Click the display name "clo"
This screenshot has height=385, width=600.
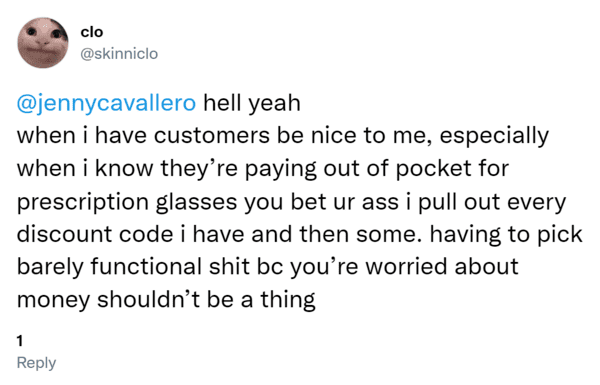(92, 32)
